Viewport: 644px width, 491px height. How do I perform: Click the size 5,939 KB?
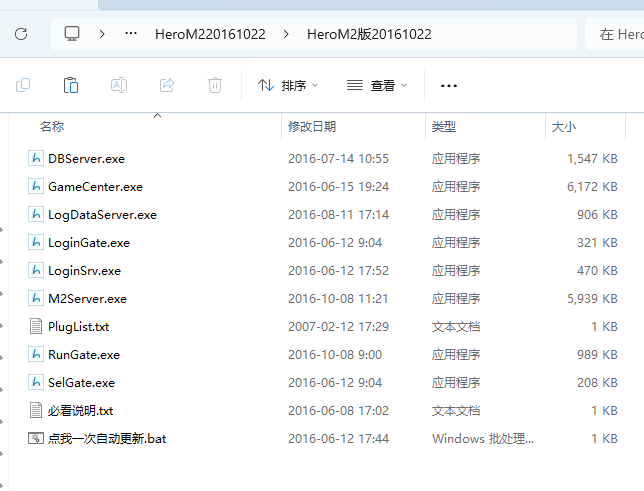pyautogui.click(x=592, y=299)
